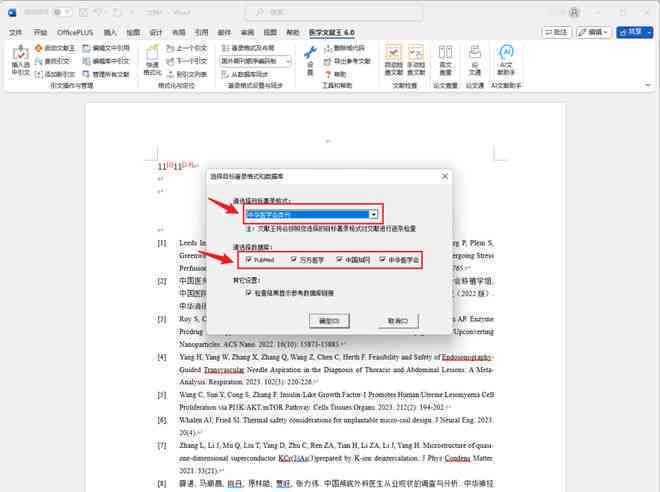660x492 pixels.
Task: Open the 帮助 question-mark item
Action: [x=335, y=74]
